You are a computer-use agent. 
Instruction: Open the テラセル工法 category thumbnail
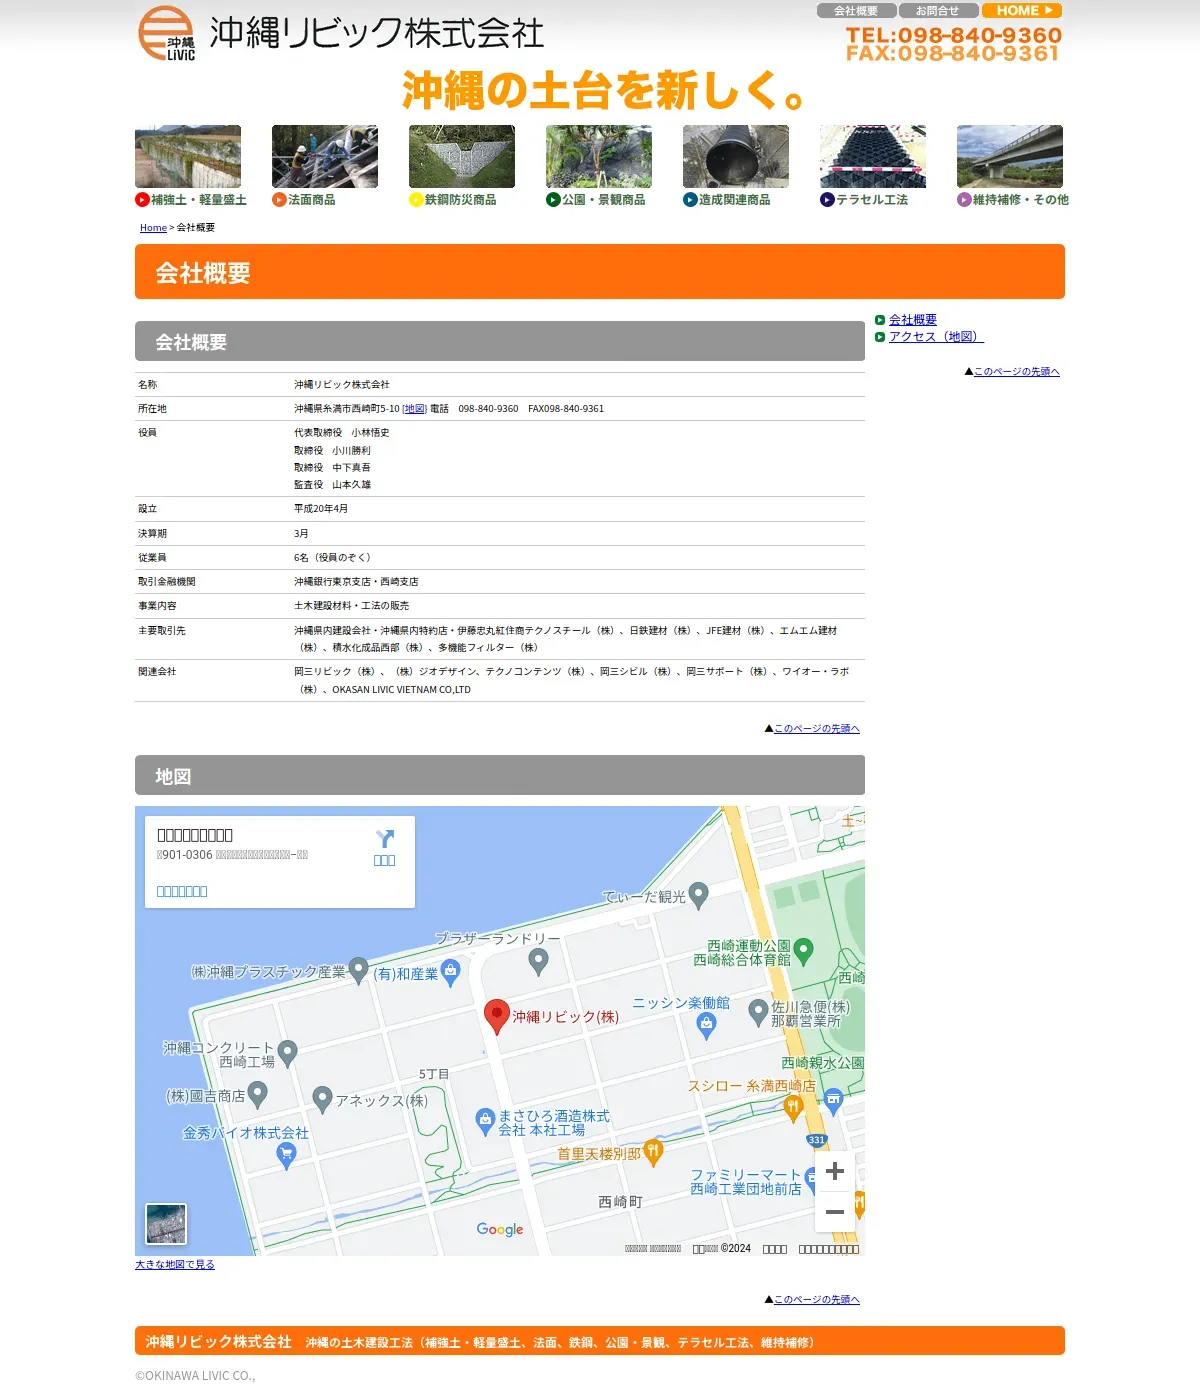tap(873, 156)
